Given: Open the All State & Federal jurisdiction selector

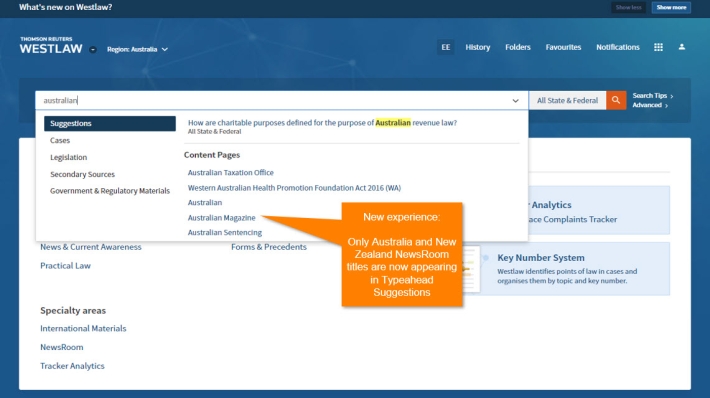Looking at the screenshot, I should point(567,101).
